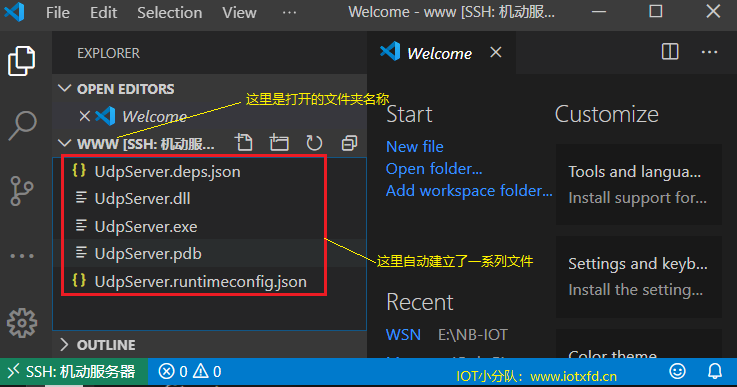Click the errors count in status bar
Image resolution: width=737 pixels, height=387 pixels.
tap(173, 372)
